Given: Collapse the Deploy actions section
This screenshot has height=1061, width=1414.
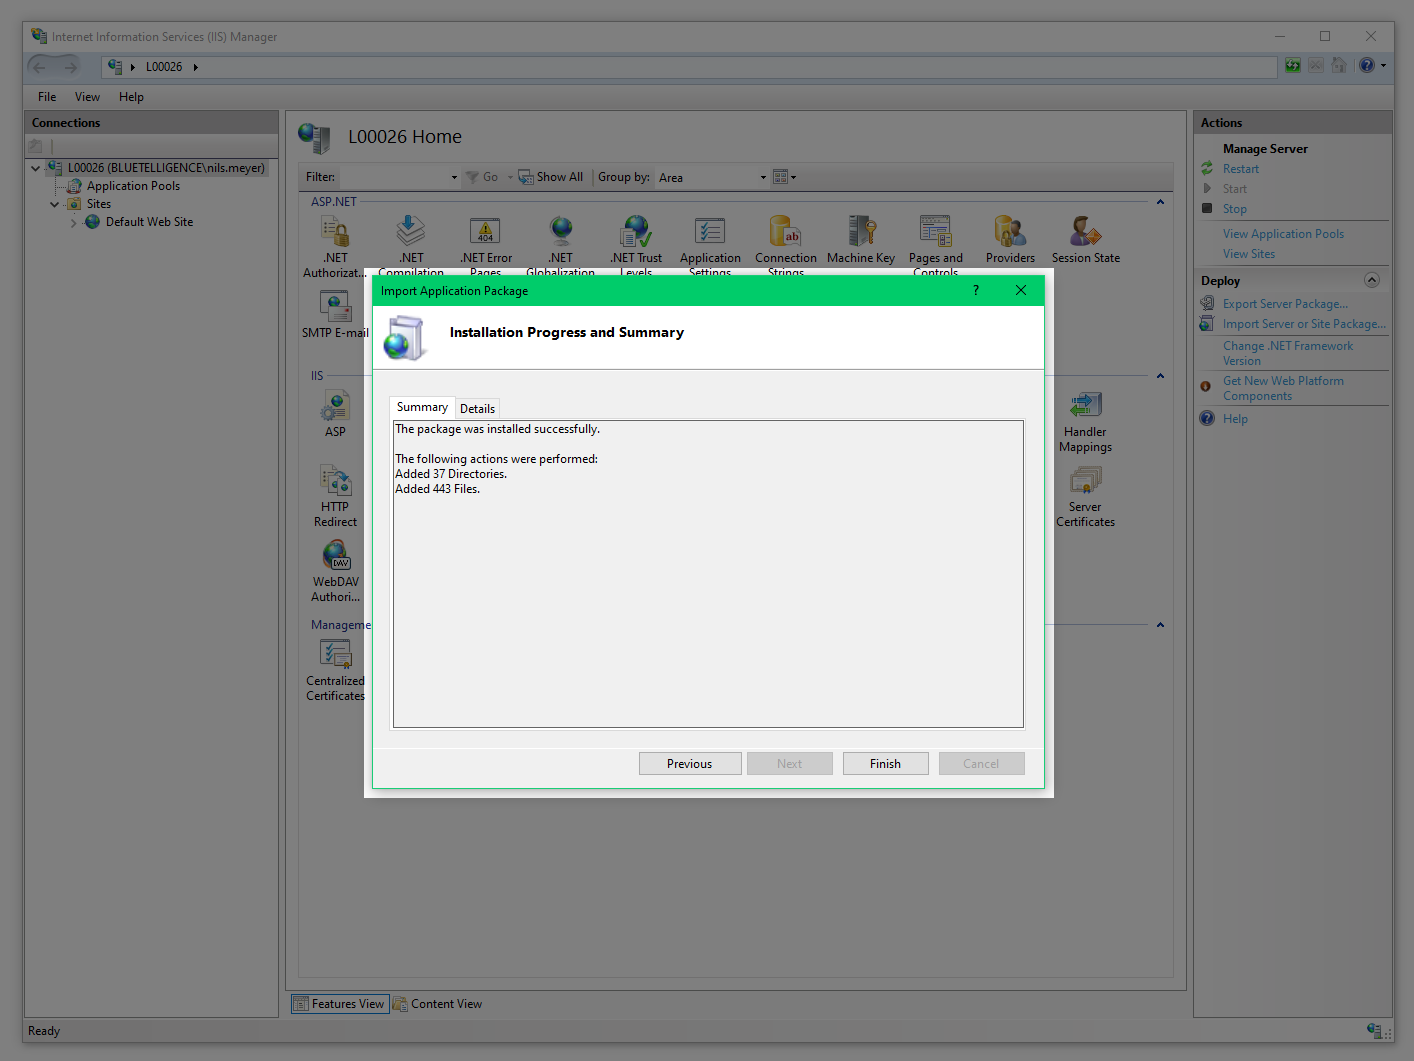Looking at the screenshot, I should pyautogui.click(x=1372, y=280).
